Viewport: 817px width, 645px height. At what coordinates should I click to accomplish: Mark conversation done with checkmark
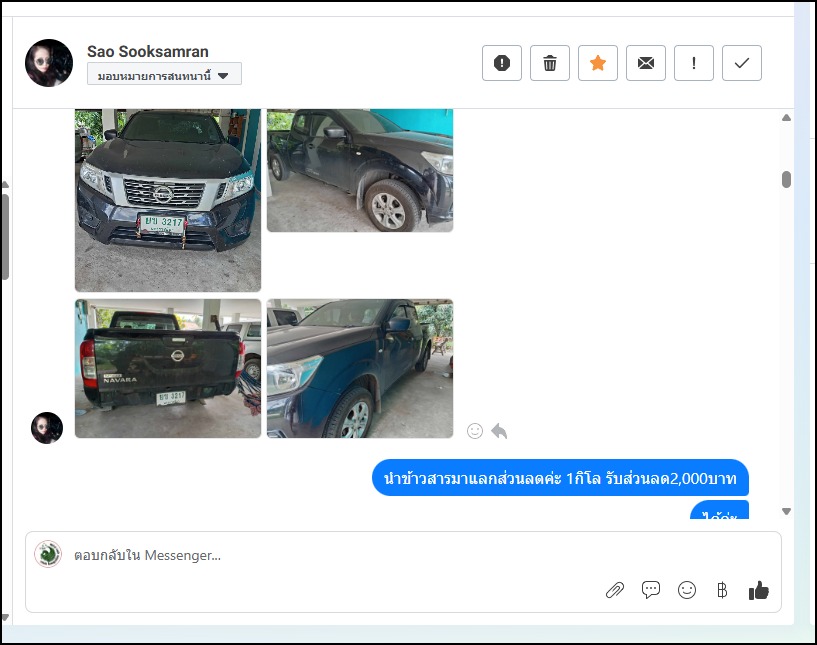742,63
